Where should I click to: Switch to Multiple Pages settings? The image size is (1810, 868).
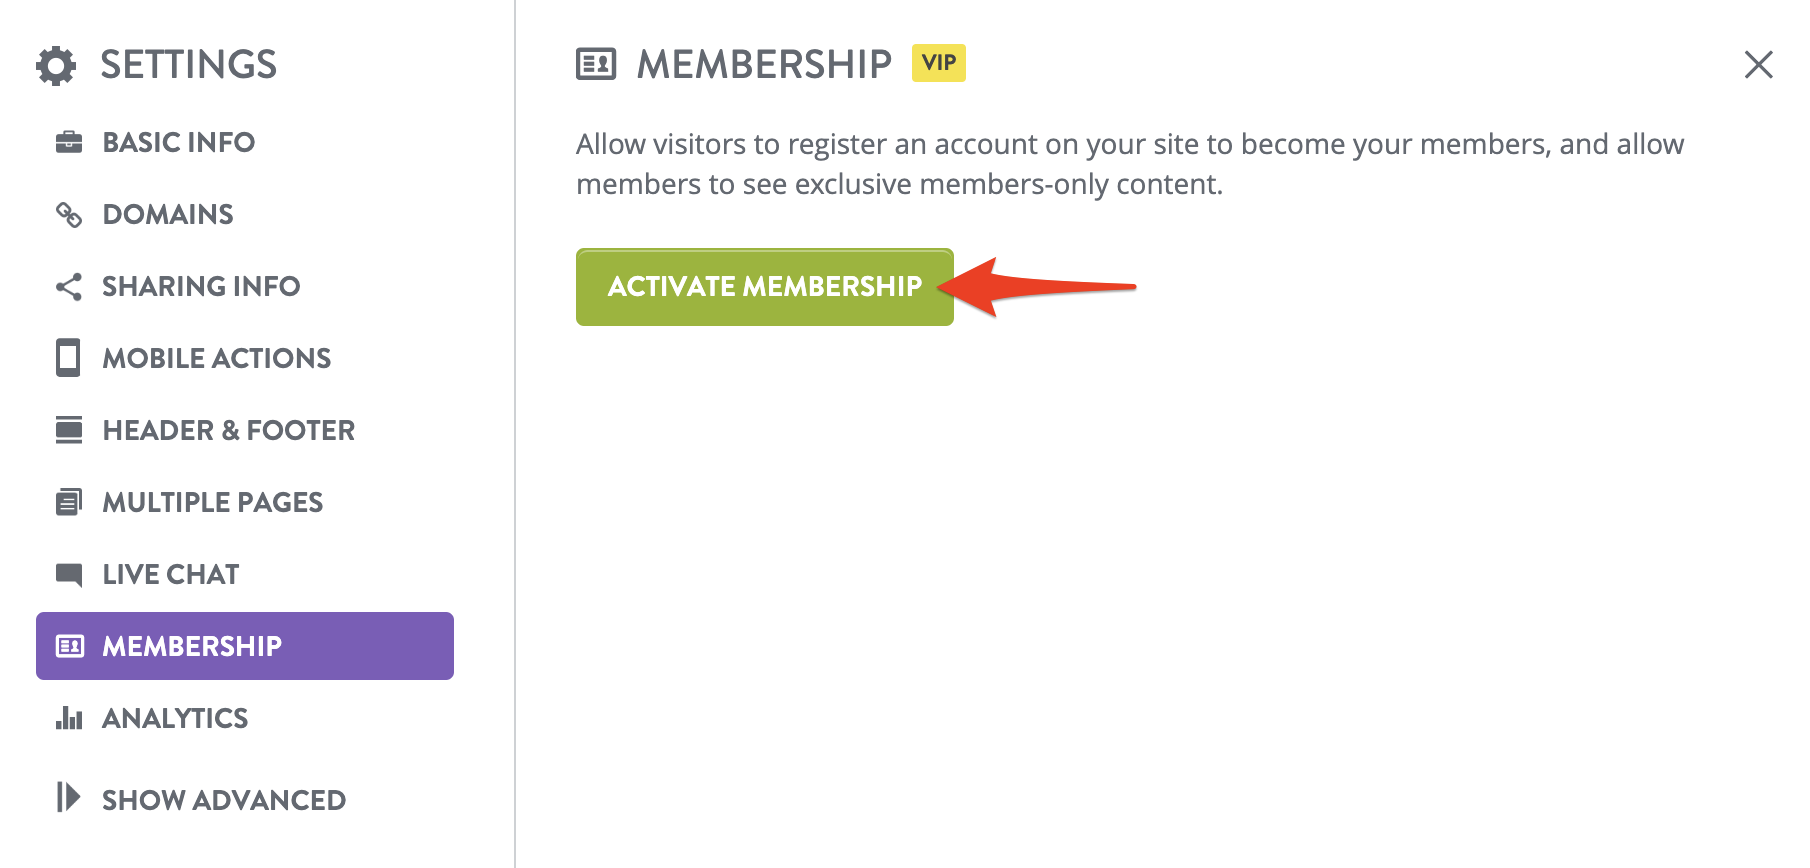point(213,502)
